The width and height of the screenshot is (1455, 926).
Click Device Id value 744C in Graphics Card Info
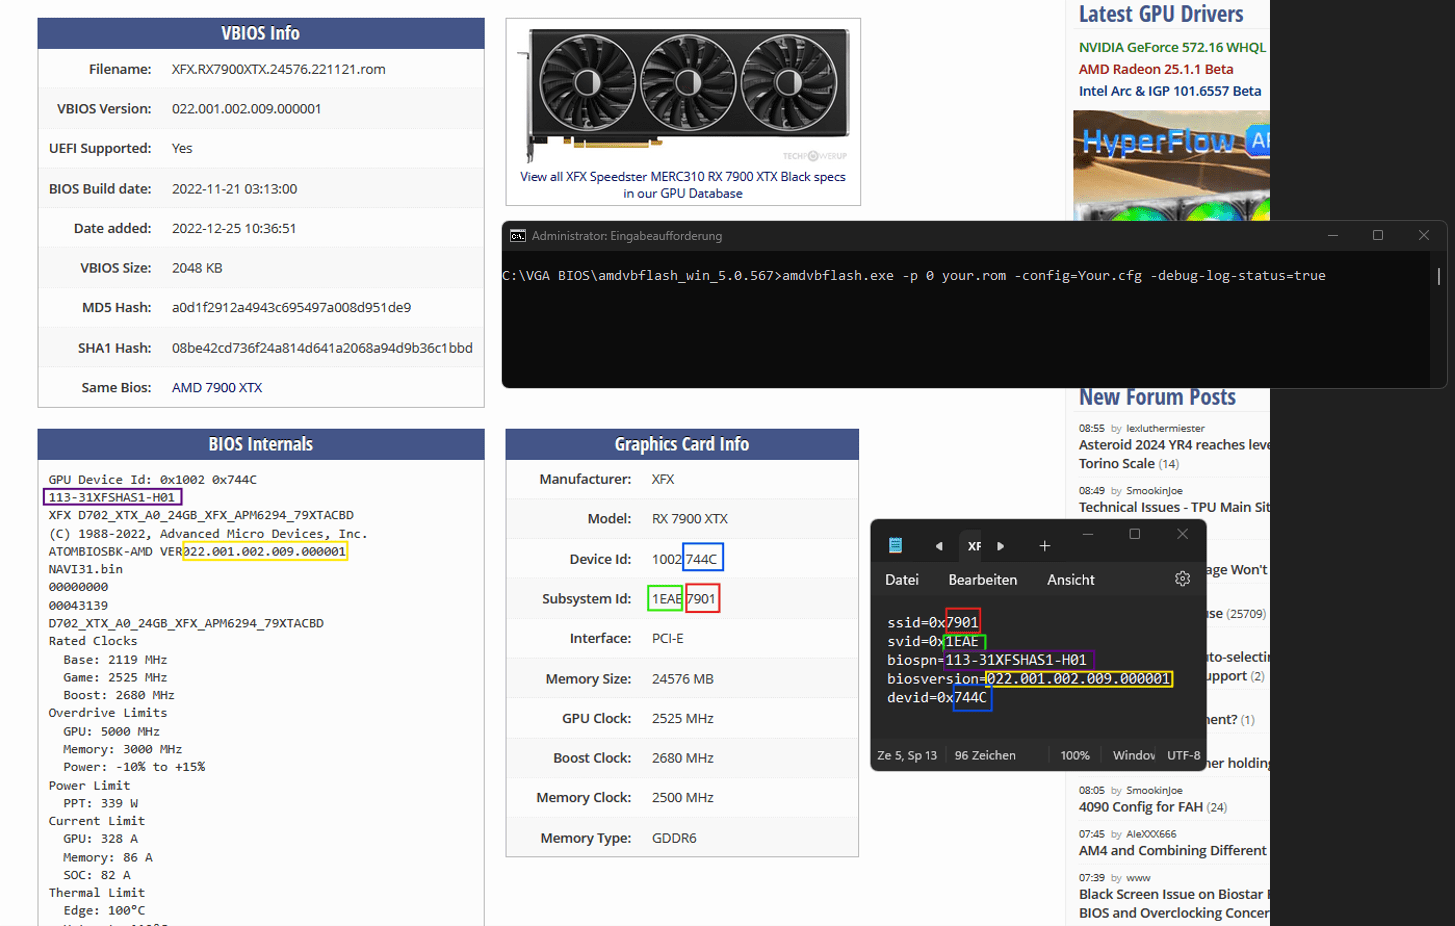coord(702,559)
